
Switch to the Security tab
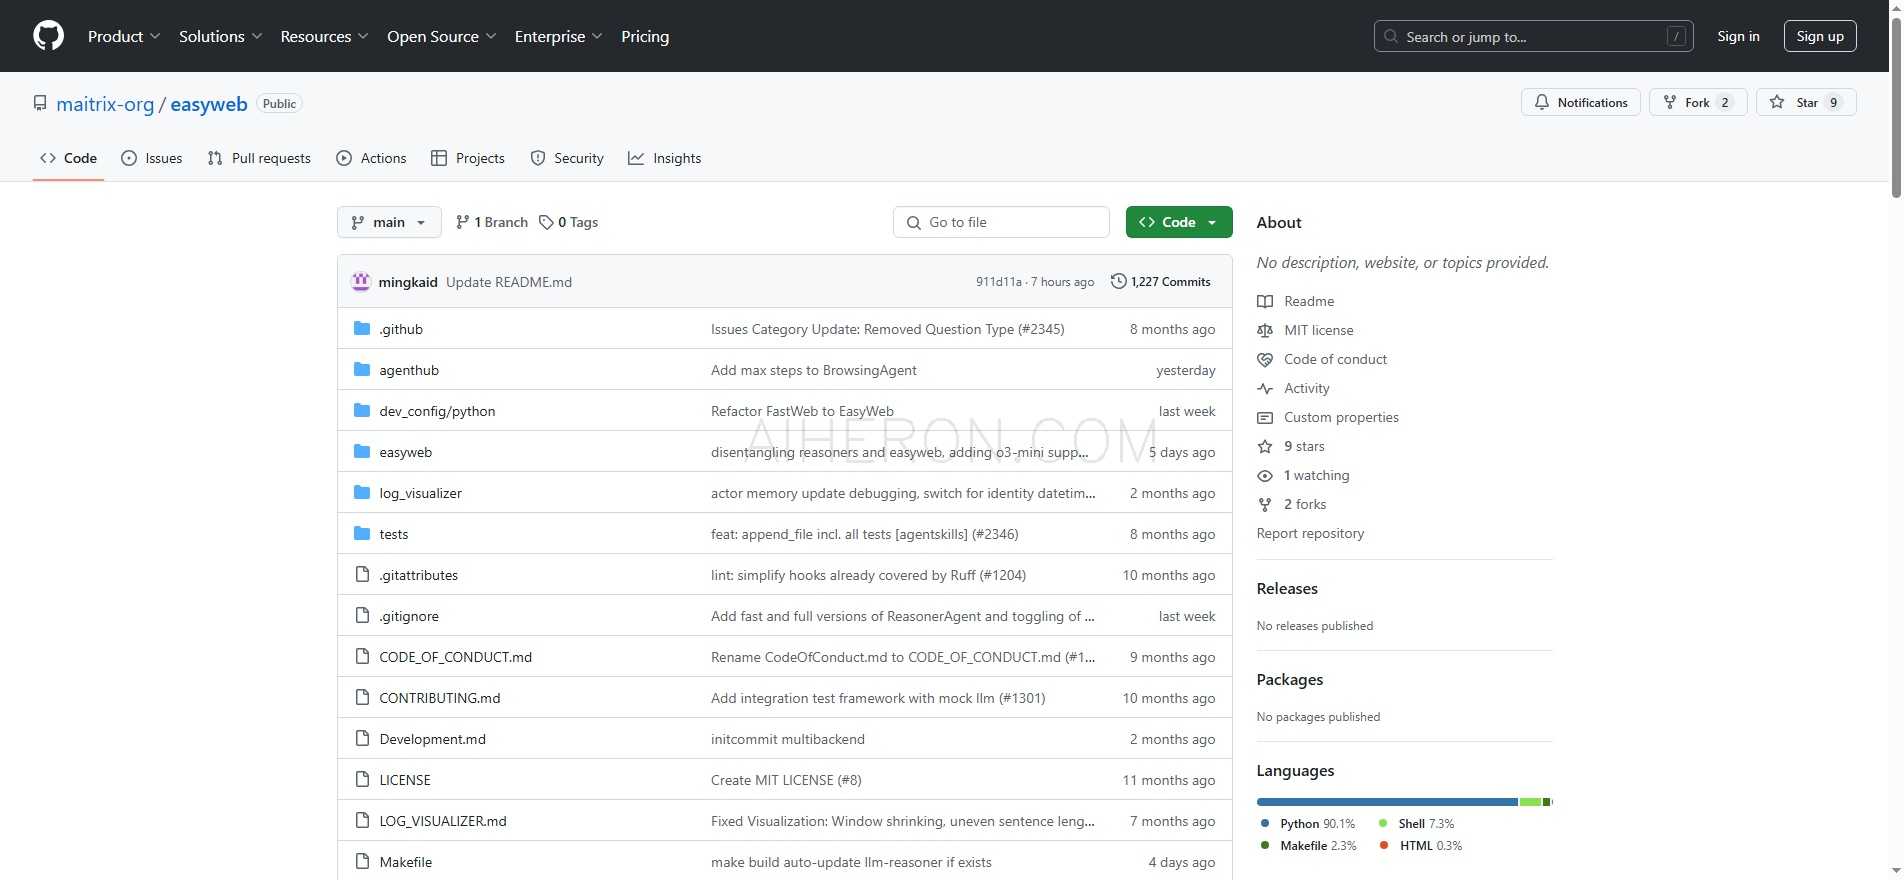(x=567, y=158)
